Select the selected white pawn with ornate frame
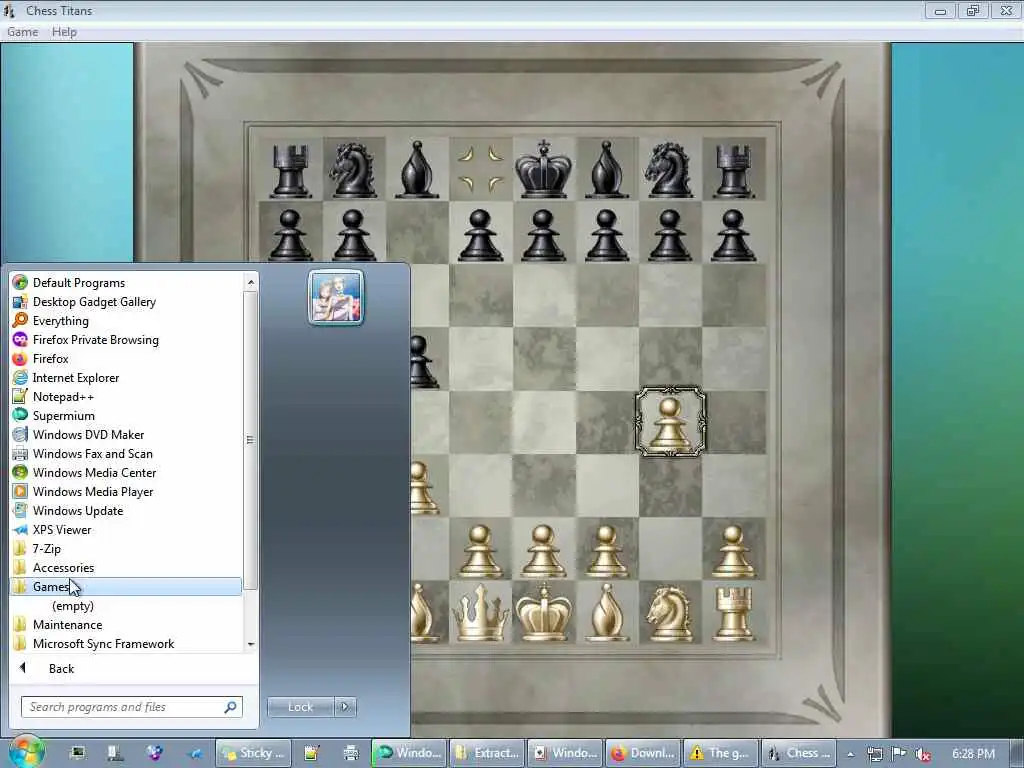 [670, 421]
